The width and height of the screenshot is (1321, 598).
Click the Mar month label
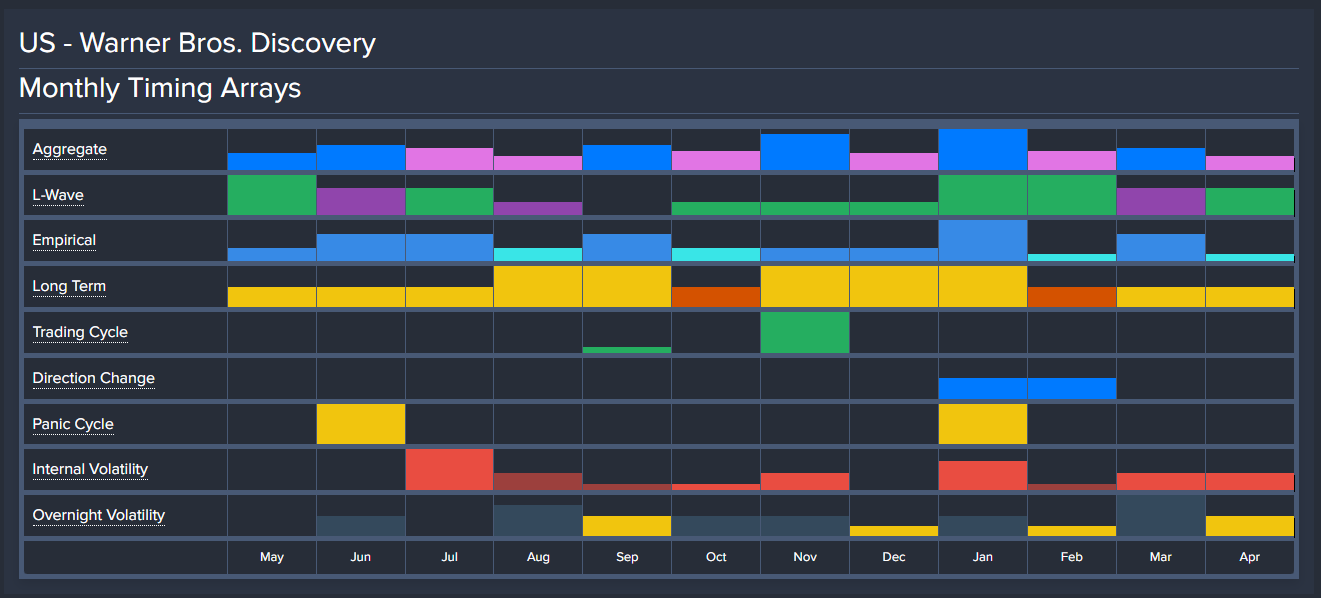click(x=1161, y=557)
